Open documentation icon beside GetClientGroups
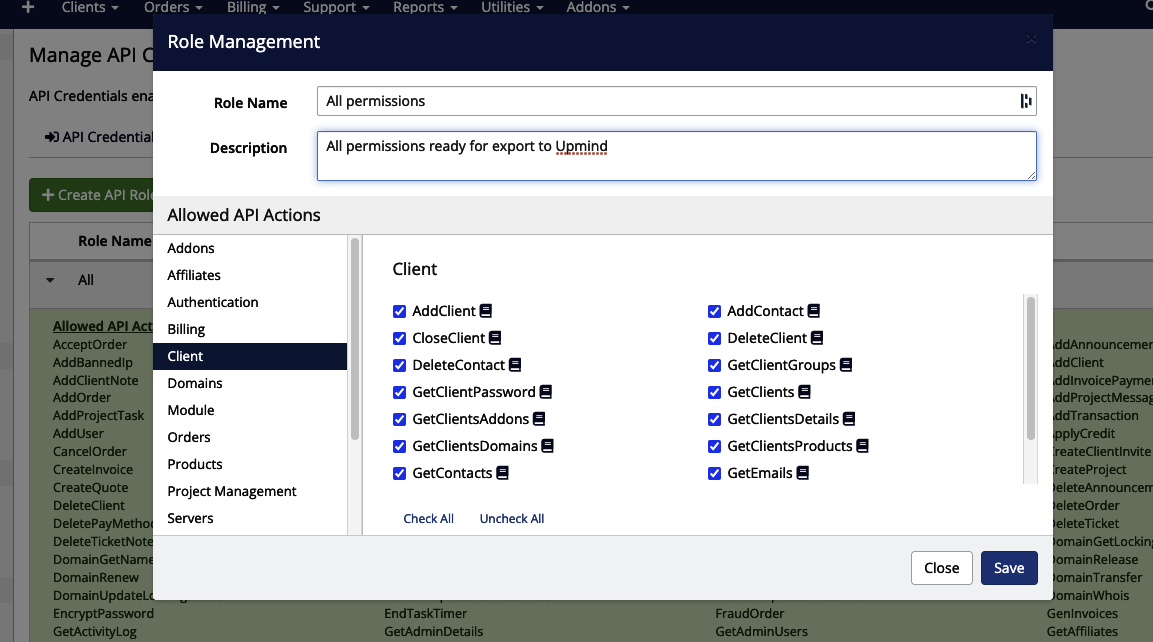 [846, 365]
